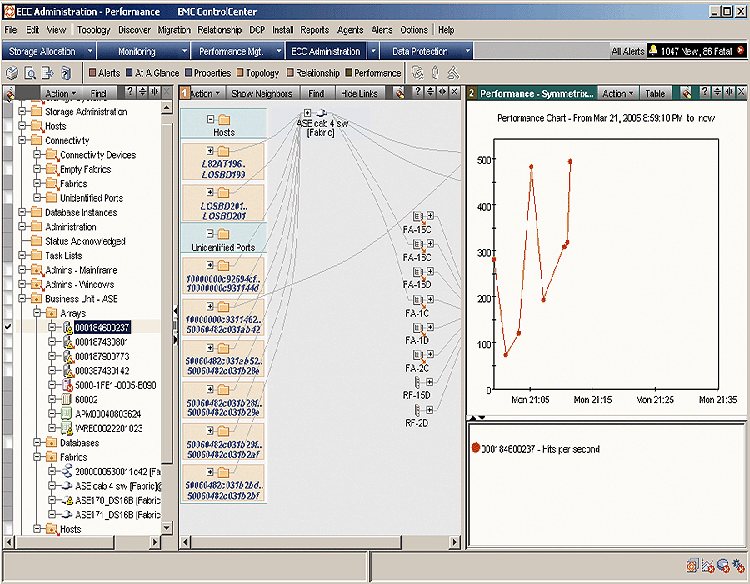Click the tree panel scroll down arrow
The height and width of the screenshot is (584, 750).
(166, 528)
